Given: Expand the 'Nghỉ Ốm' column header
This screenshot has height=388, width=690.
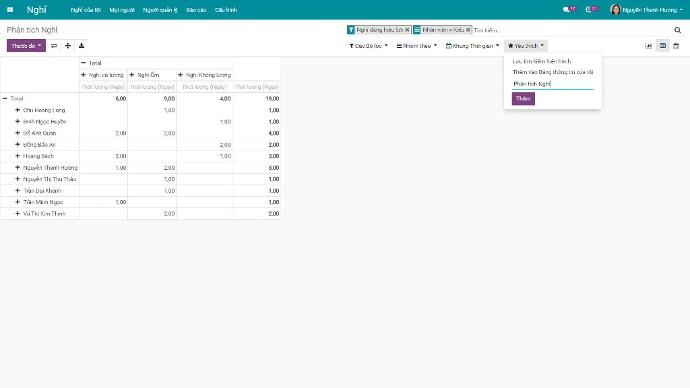Looking at the screenshot, I should pyautogui.click(x=144, y=75).
